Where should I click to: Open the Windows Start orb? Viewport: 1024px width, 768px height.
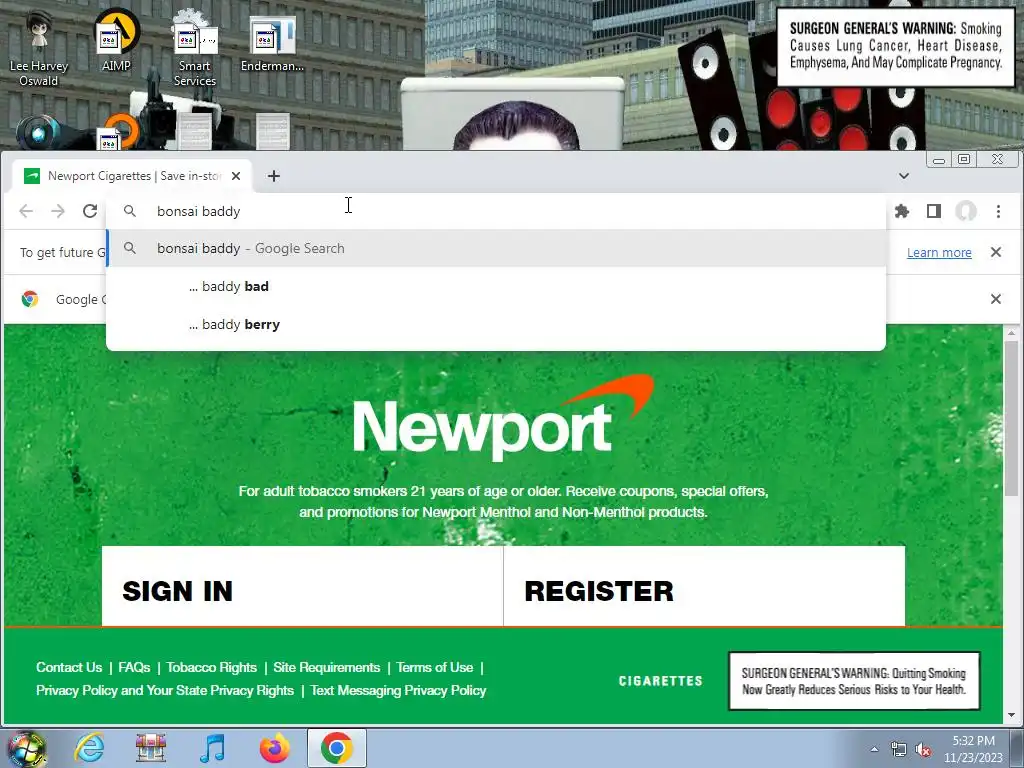coord(27,748)
